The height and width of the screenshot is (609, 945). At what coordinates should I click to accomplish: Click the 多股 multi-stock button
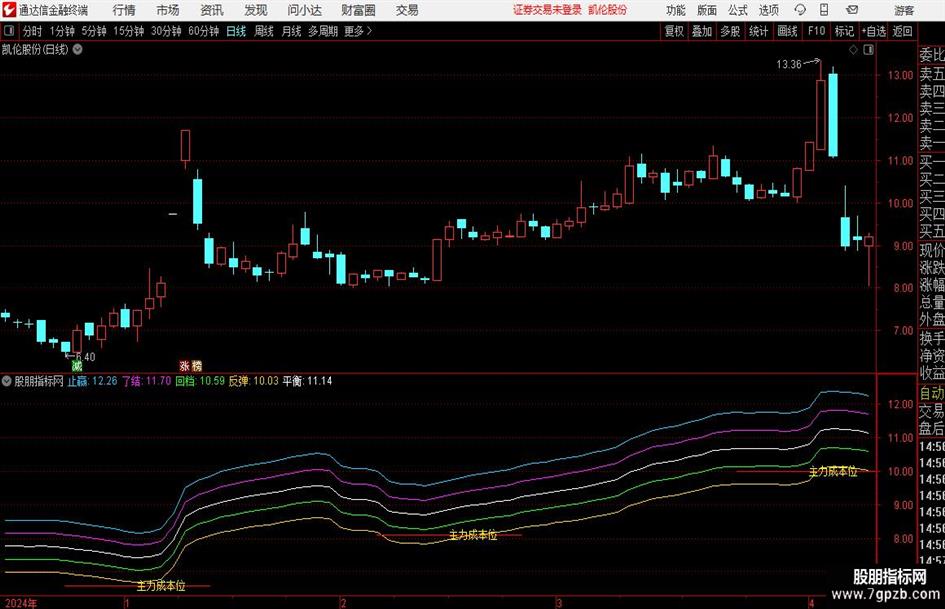pos(730,31)
